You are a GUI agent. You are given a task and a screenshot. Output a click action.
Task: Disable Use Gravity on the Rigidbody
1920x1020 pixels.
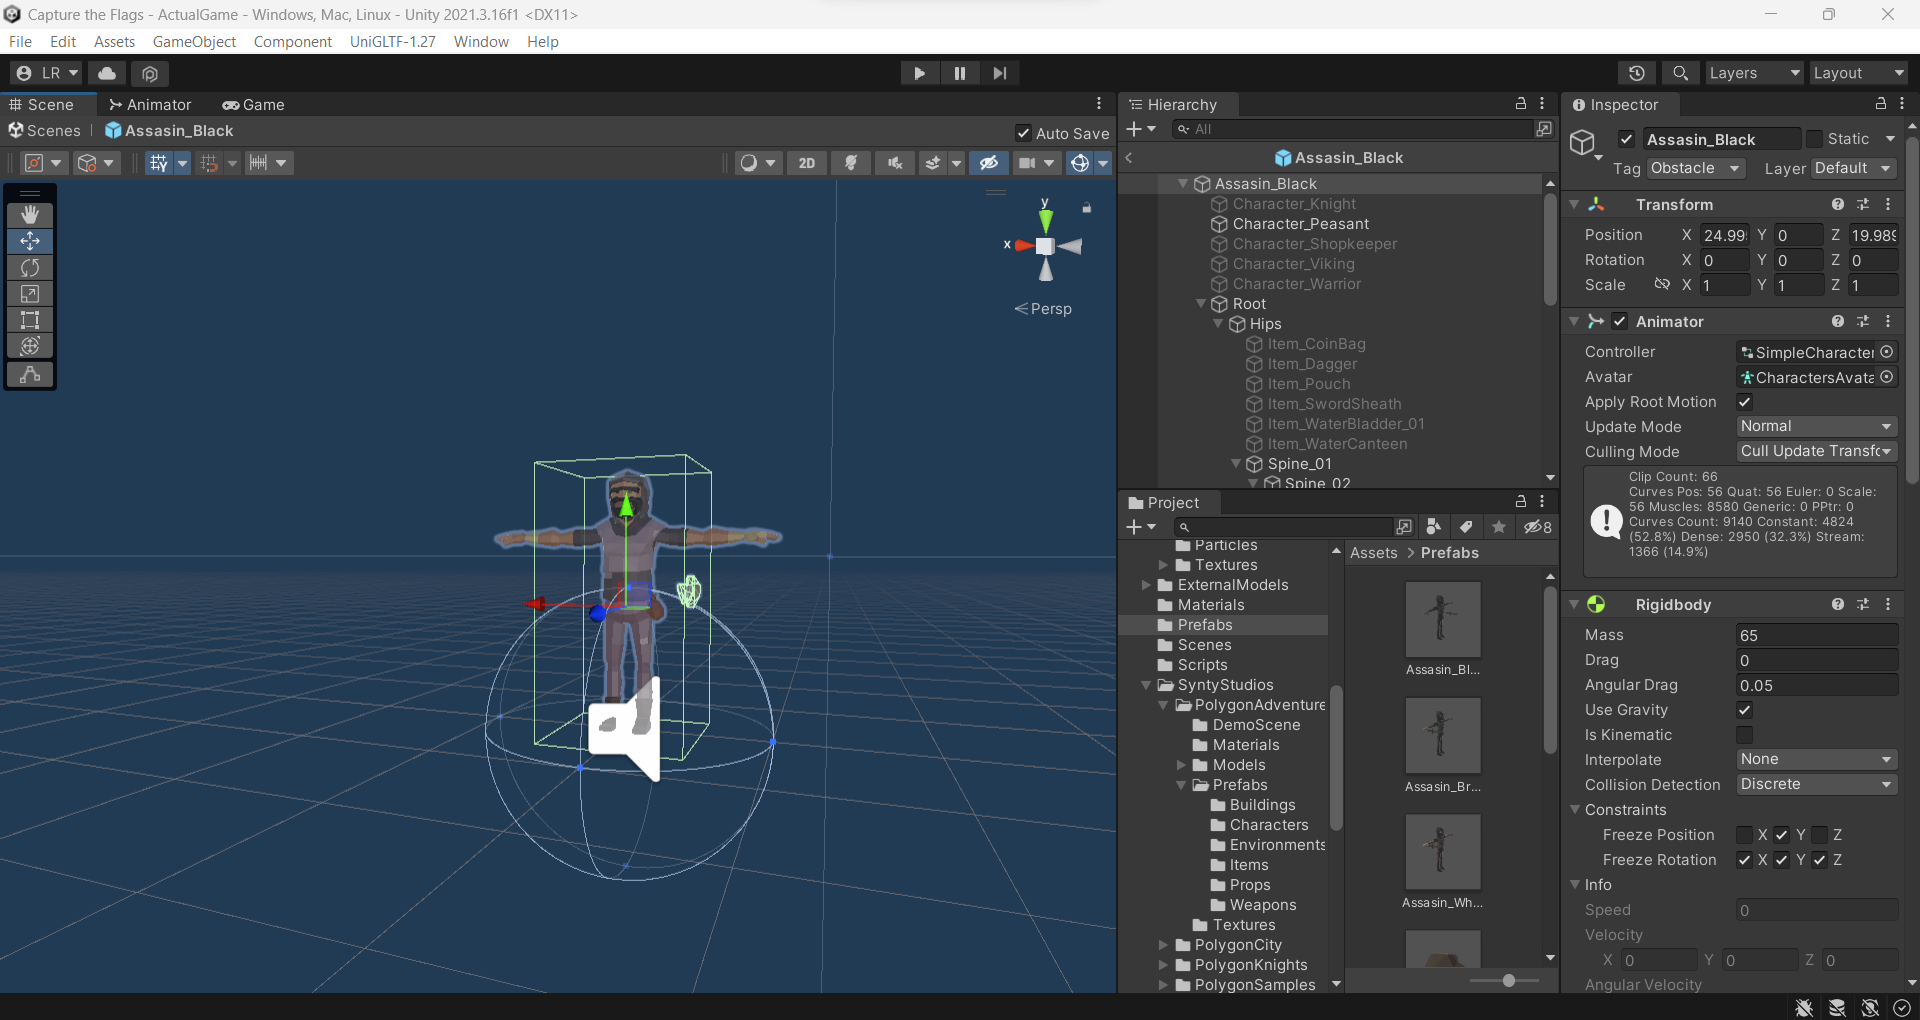click(x=1744, y=710)
